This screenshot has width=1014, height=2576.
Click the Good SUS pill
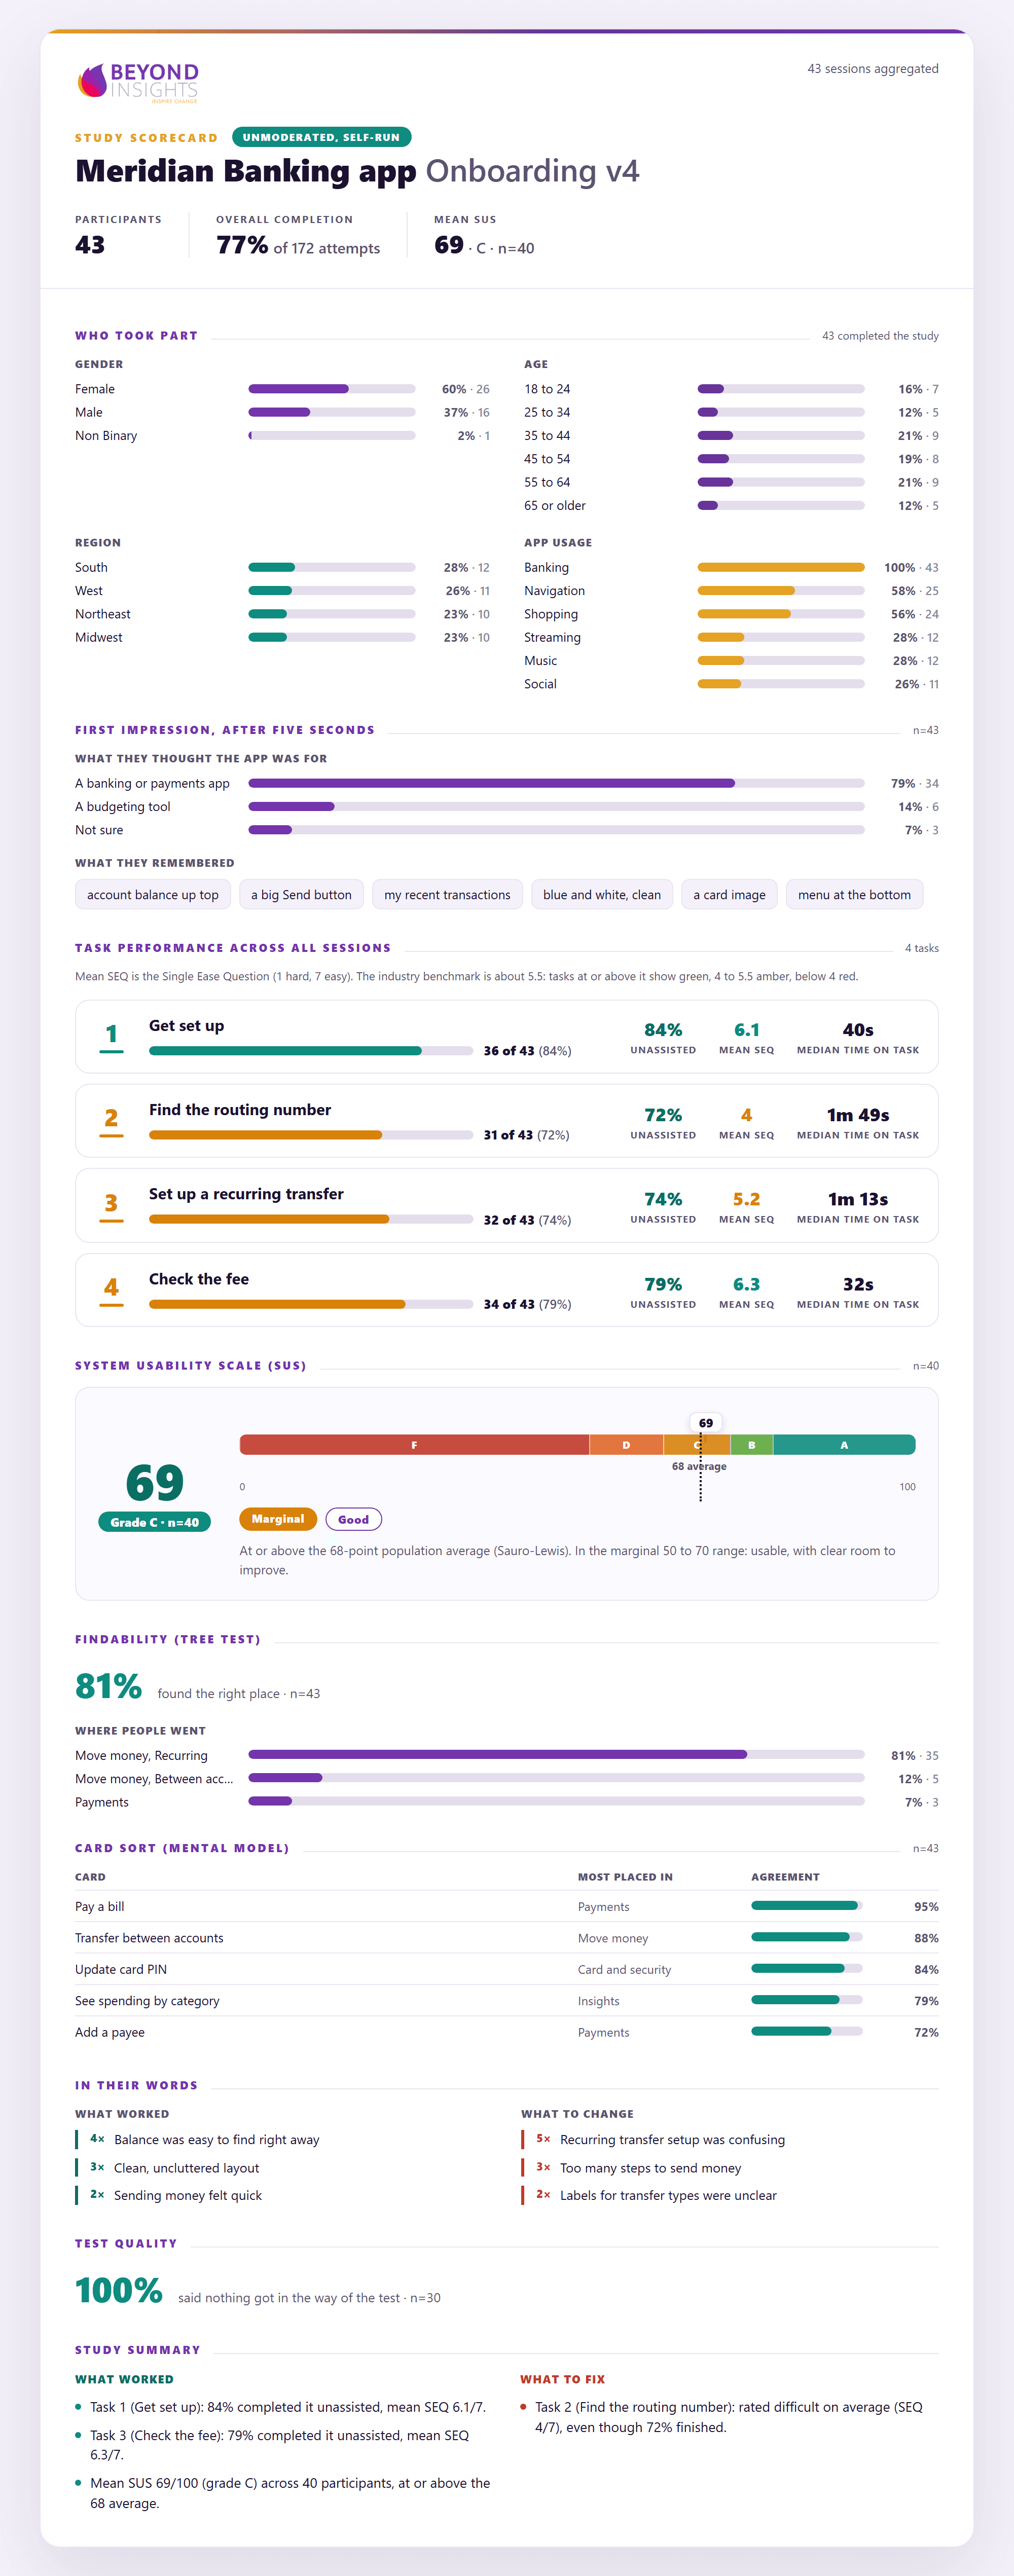(x=353, y=1519)
